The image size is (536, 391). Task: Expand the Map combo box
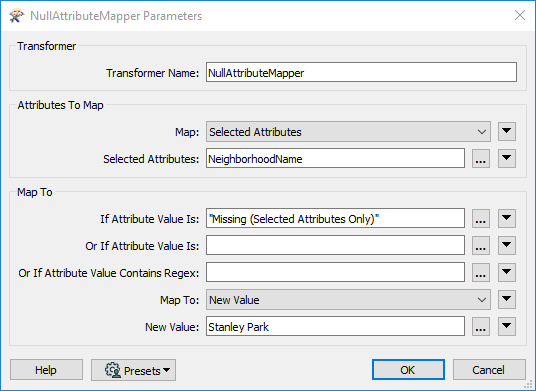pos(348,132)
